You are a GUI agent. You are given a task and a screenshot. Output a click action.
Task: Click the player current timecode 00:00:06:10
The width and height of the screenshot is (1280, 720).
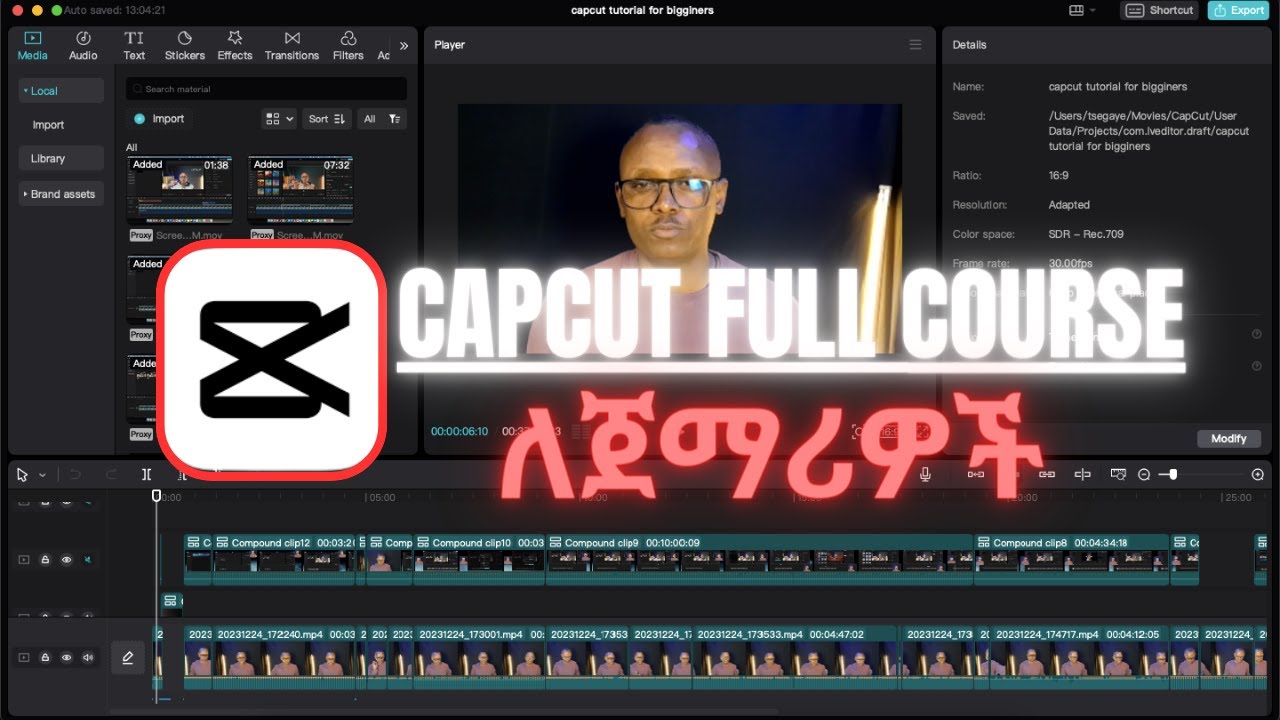(x=459, y=431)
